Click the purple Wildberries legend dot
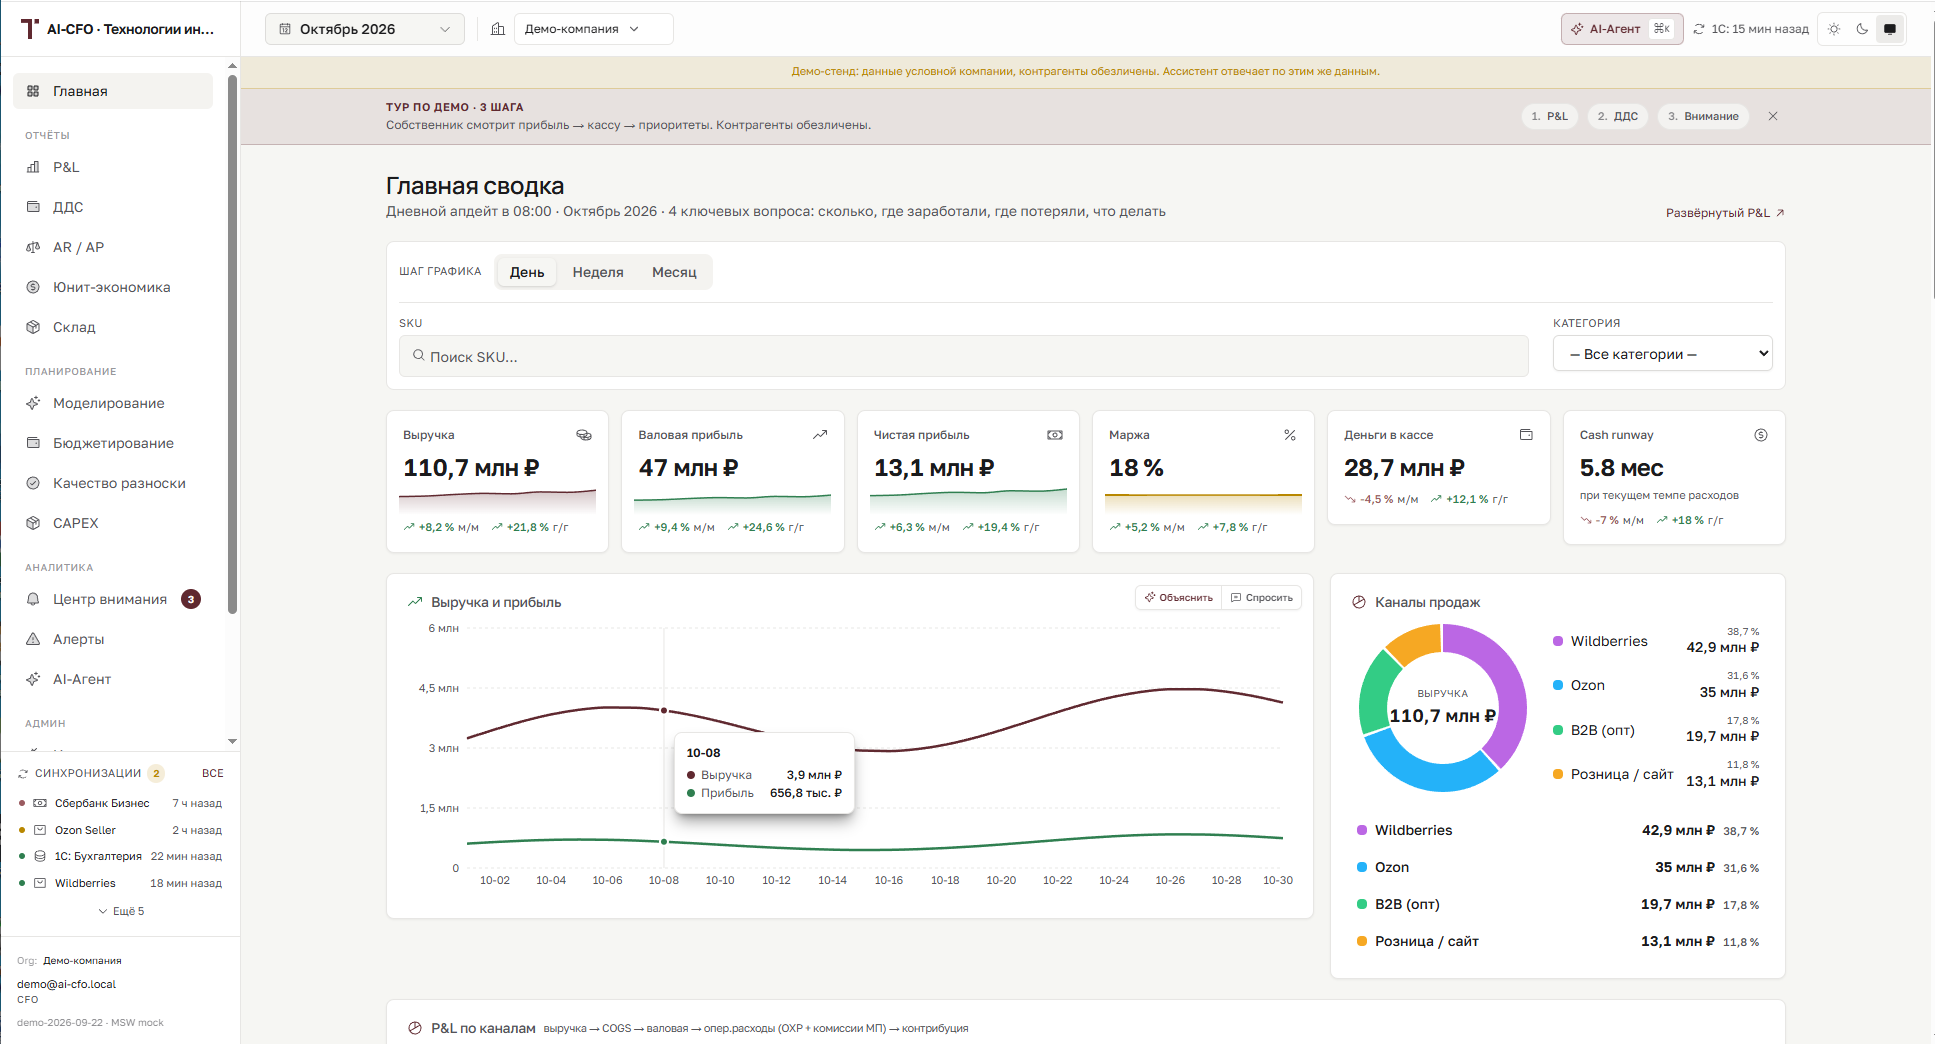Viewport: 1935px width, 1044px height. tap(1558, 641)
